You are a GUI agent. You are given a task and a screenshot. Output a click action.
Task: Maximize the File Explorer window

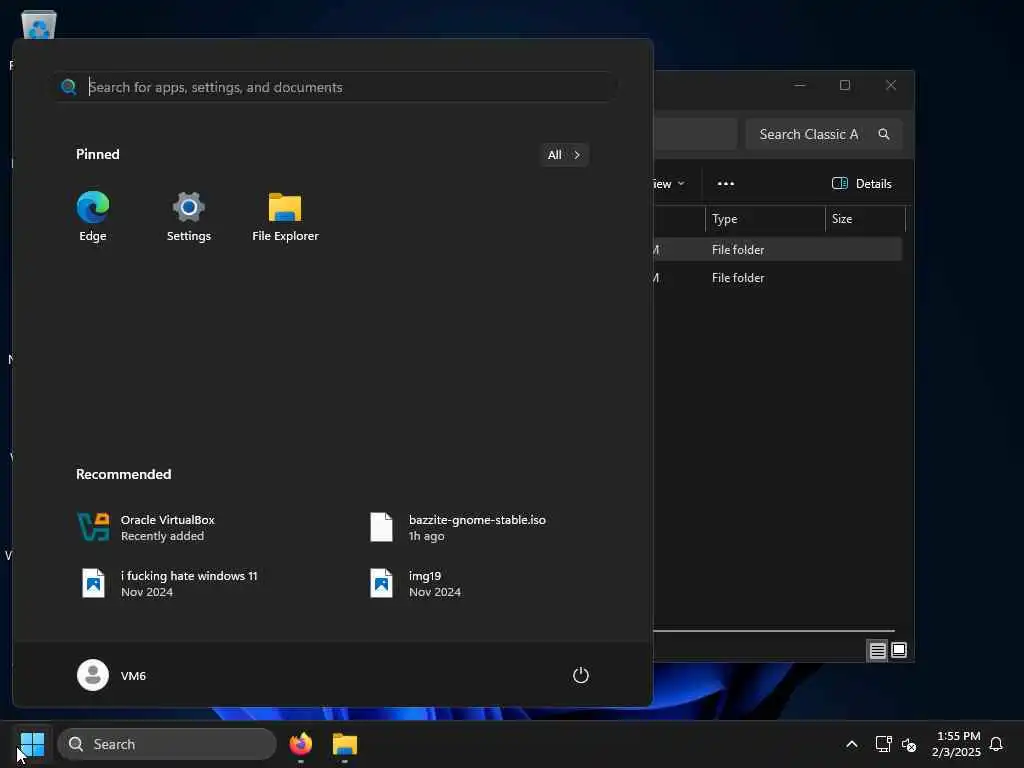[845, 86]
